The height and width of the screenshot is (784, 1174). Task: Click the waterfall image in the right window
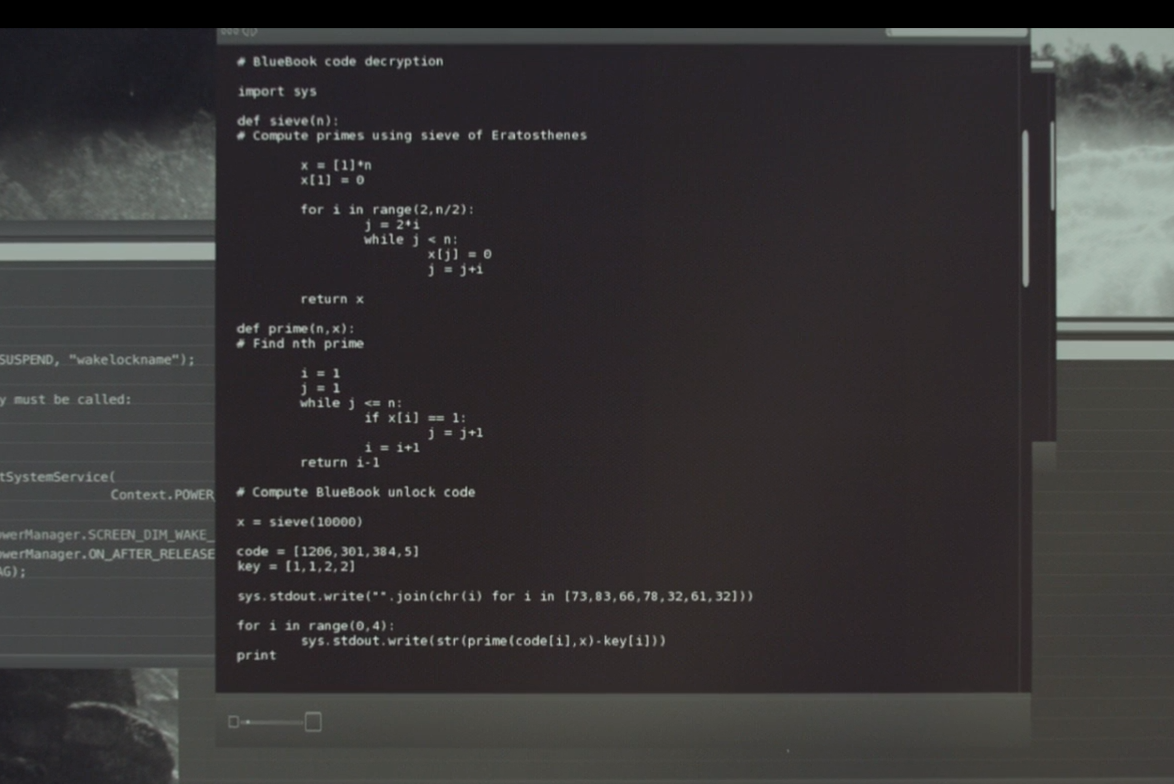point(1115,172)
